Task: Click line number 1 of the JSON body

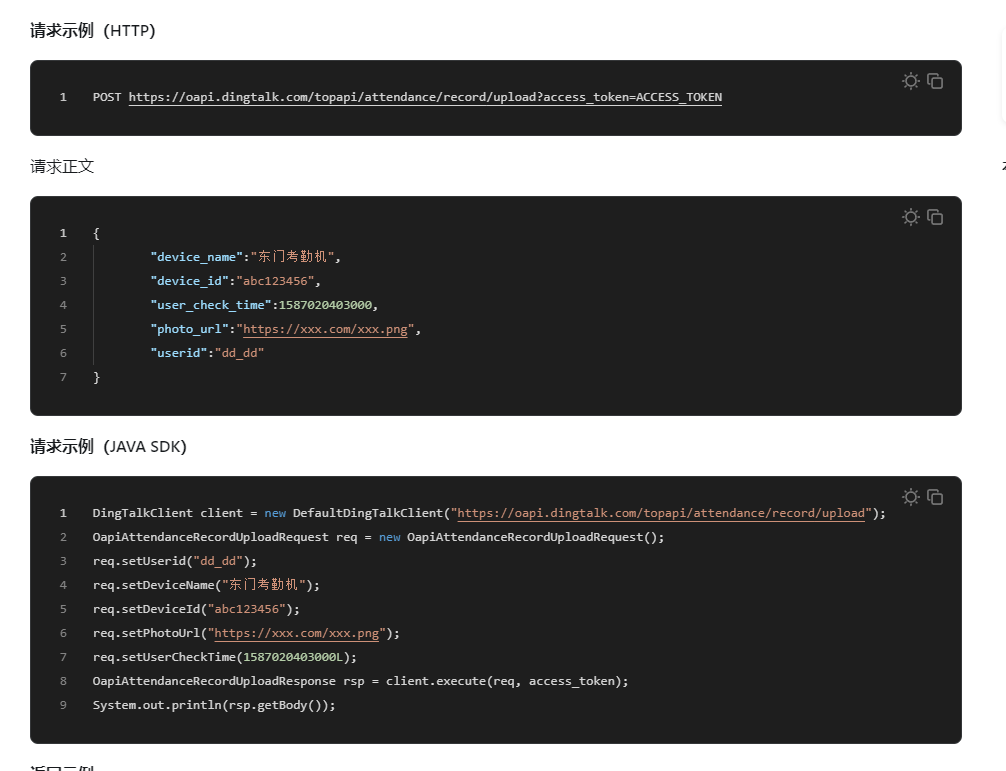Action: [x=63, y=233]
